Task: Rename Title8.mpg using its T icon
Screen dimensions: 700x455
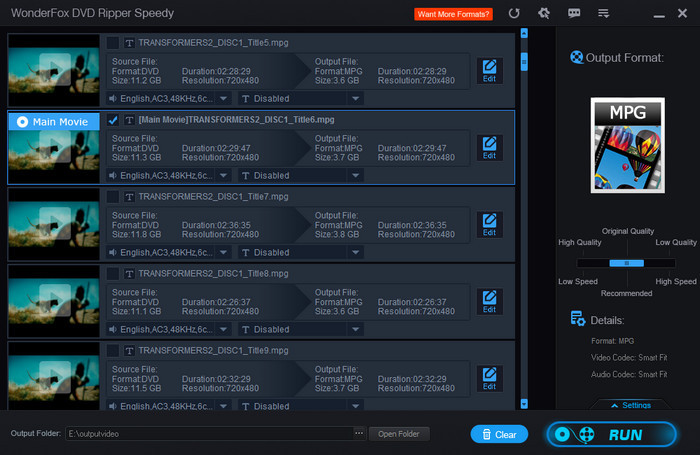Action: [129, 274]
